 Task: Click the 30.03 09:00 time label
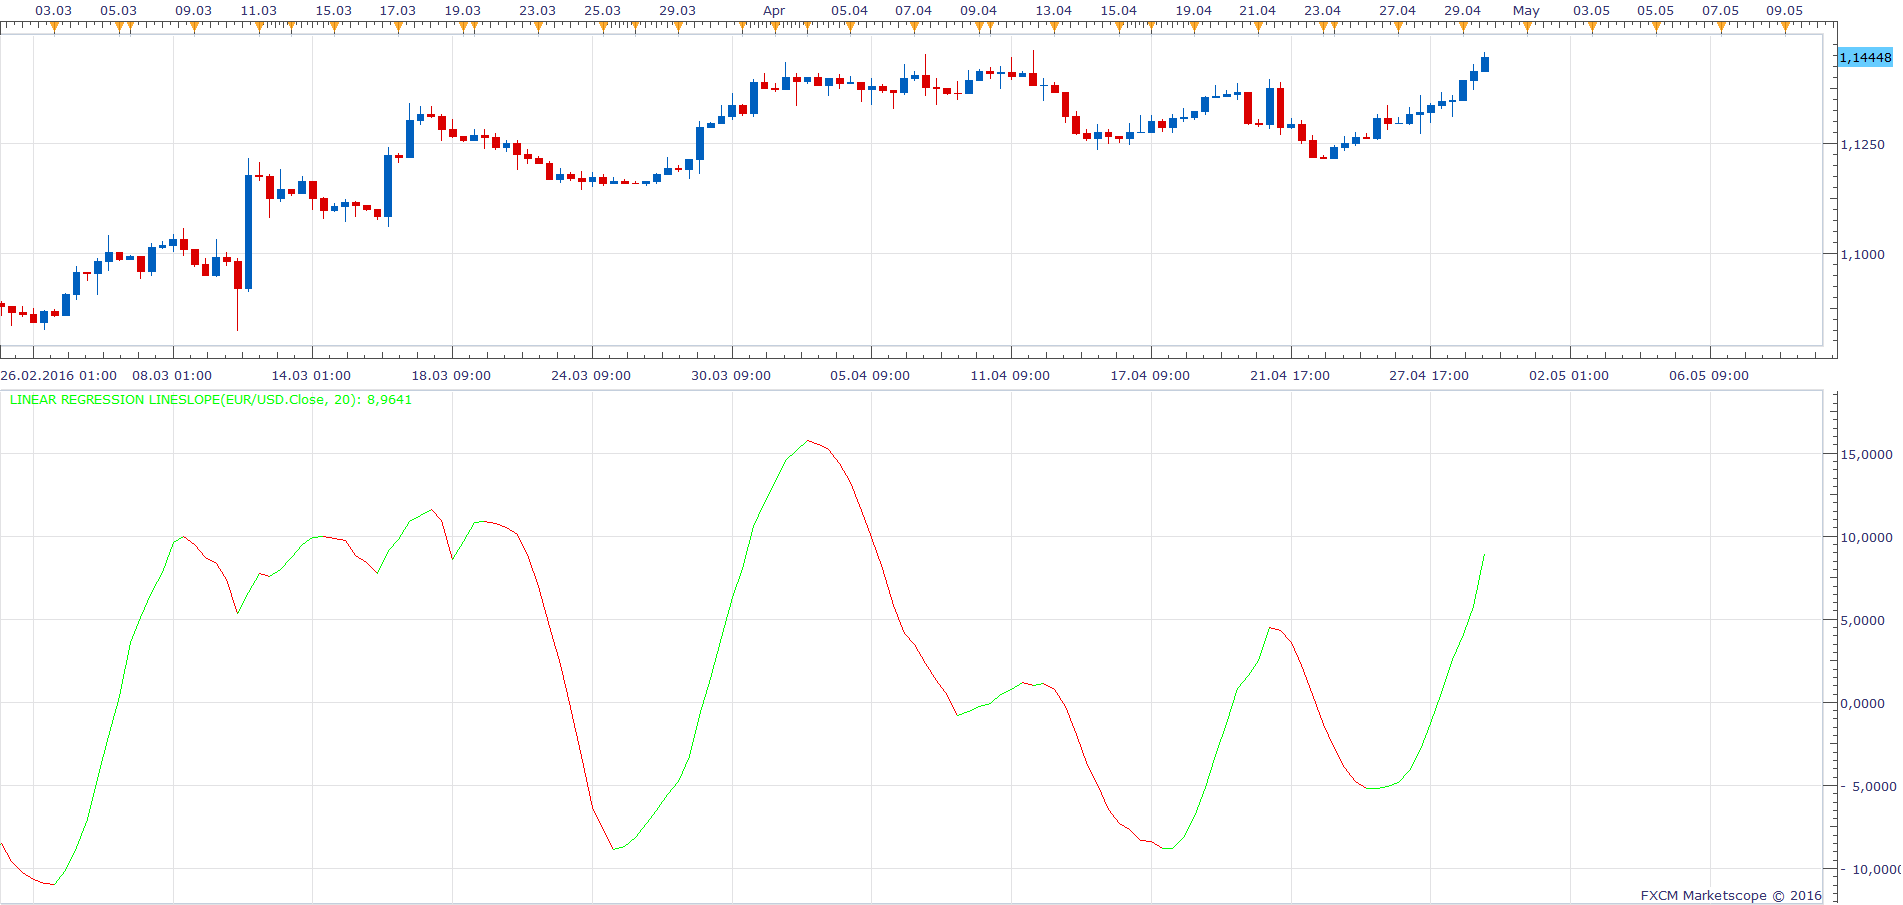click(731, 375)
